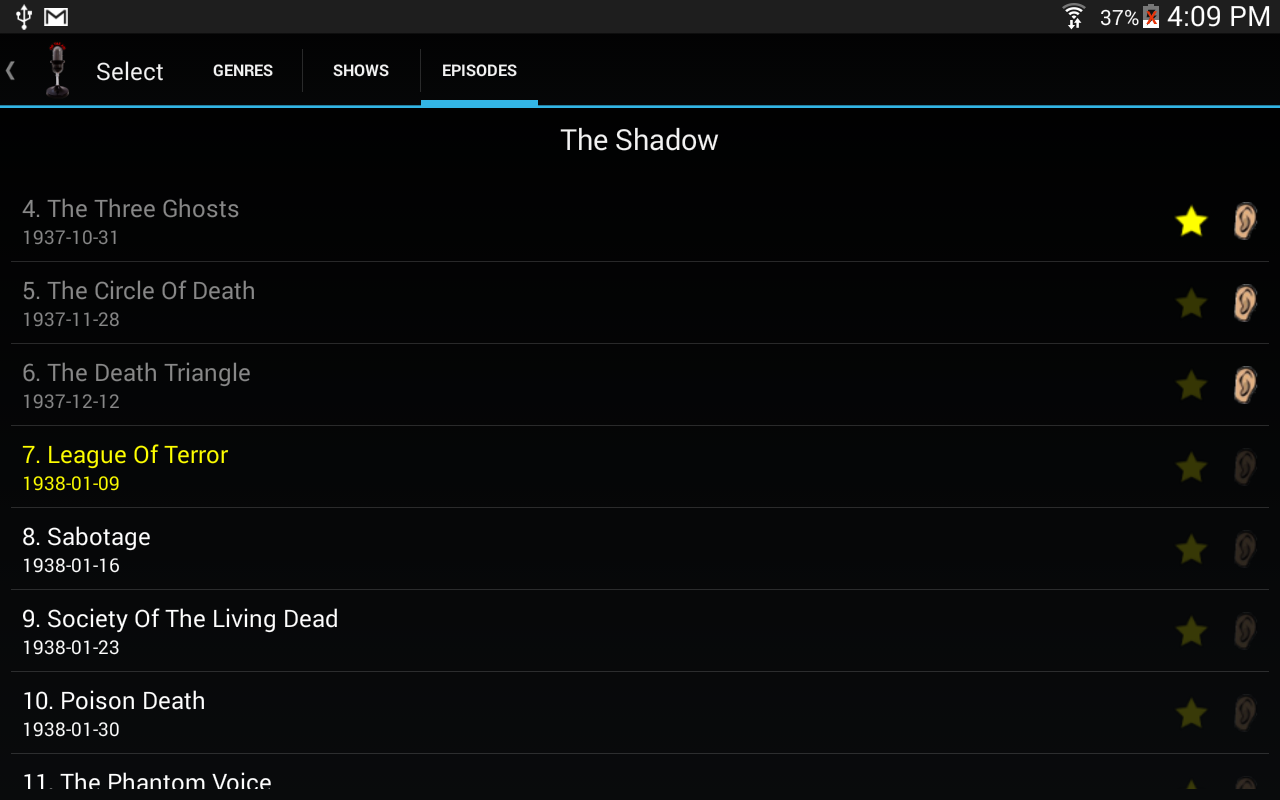Mark League Of Terror as listened
This screenshot has height=800, width=1280.
(1244, 467)
